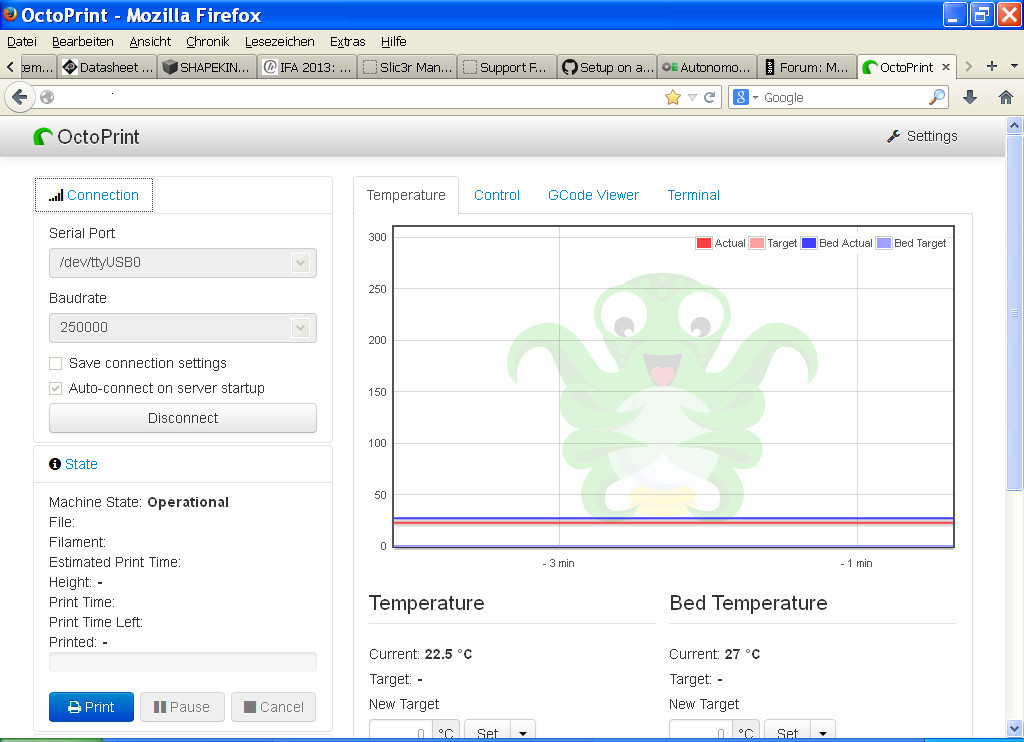
Task: Click the State info icon
Action: [x=55, y=464]
